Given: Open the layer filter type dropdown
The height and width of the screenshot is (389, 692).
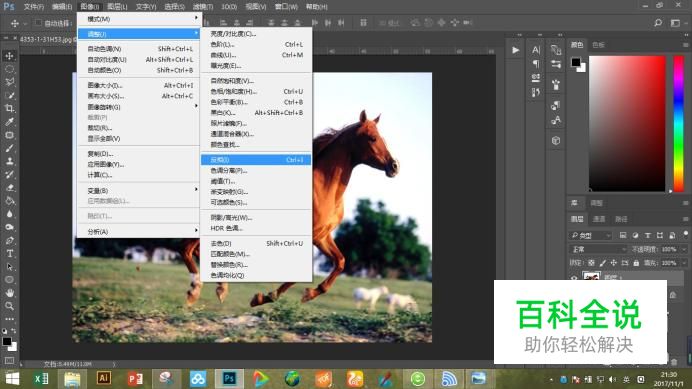Looking at the screenshot, I should [590, 235].
